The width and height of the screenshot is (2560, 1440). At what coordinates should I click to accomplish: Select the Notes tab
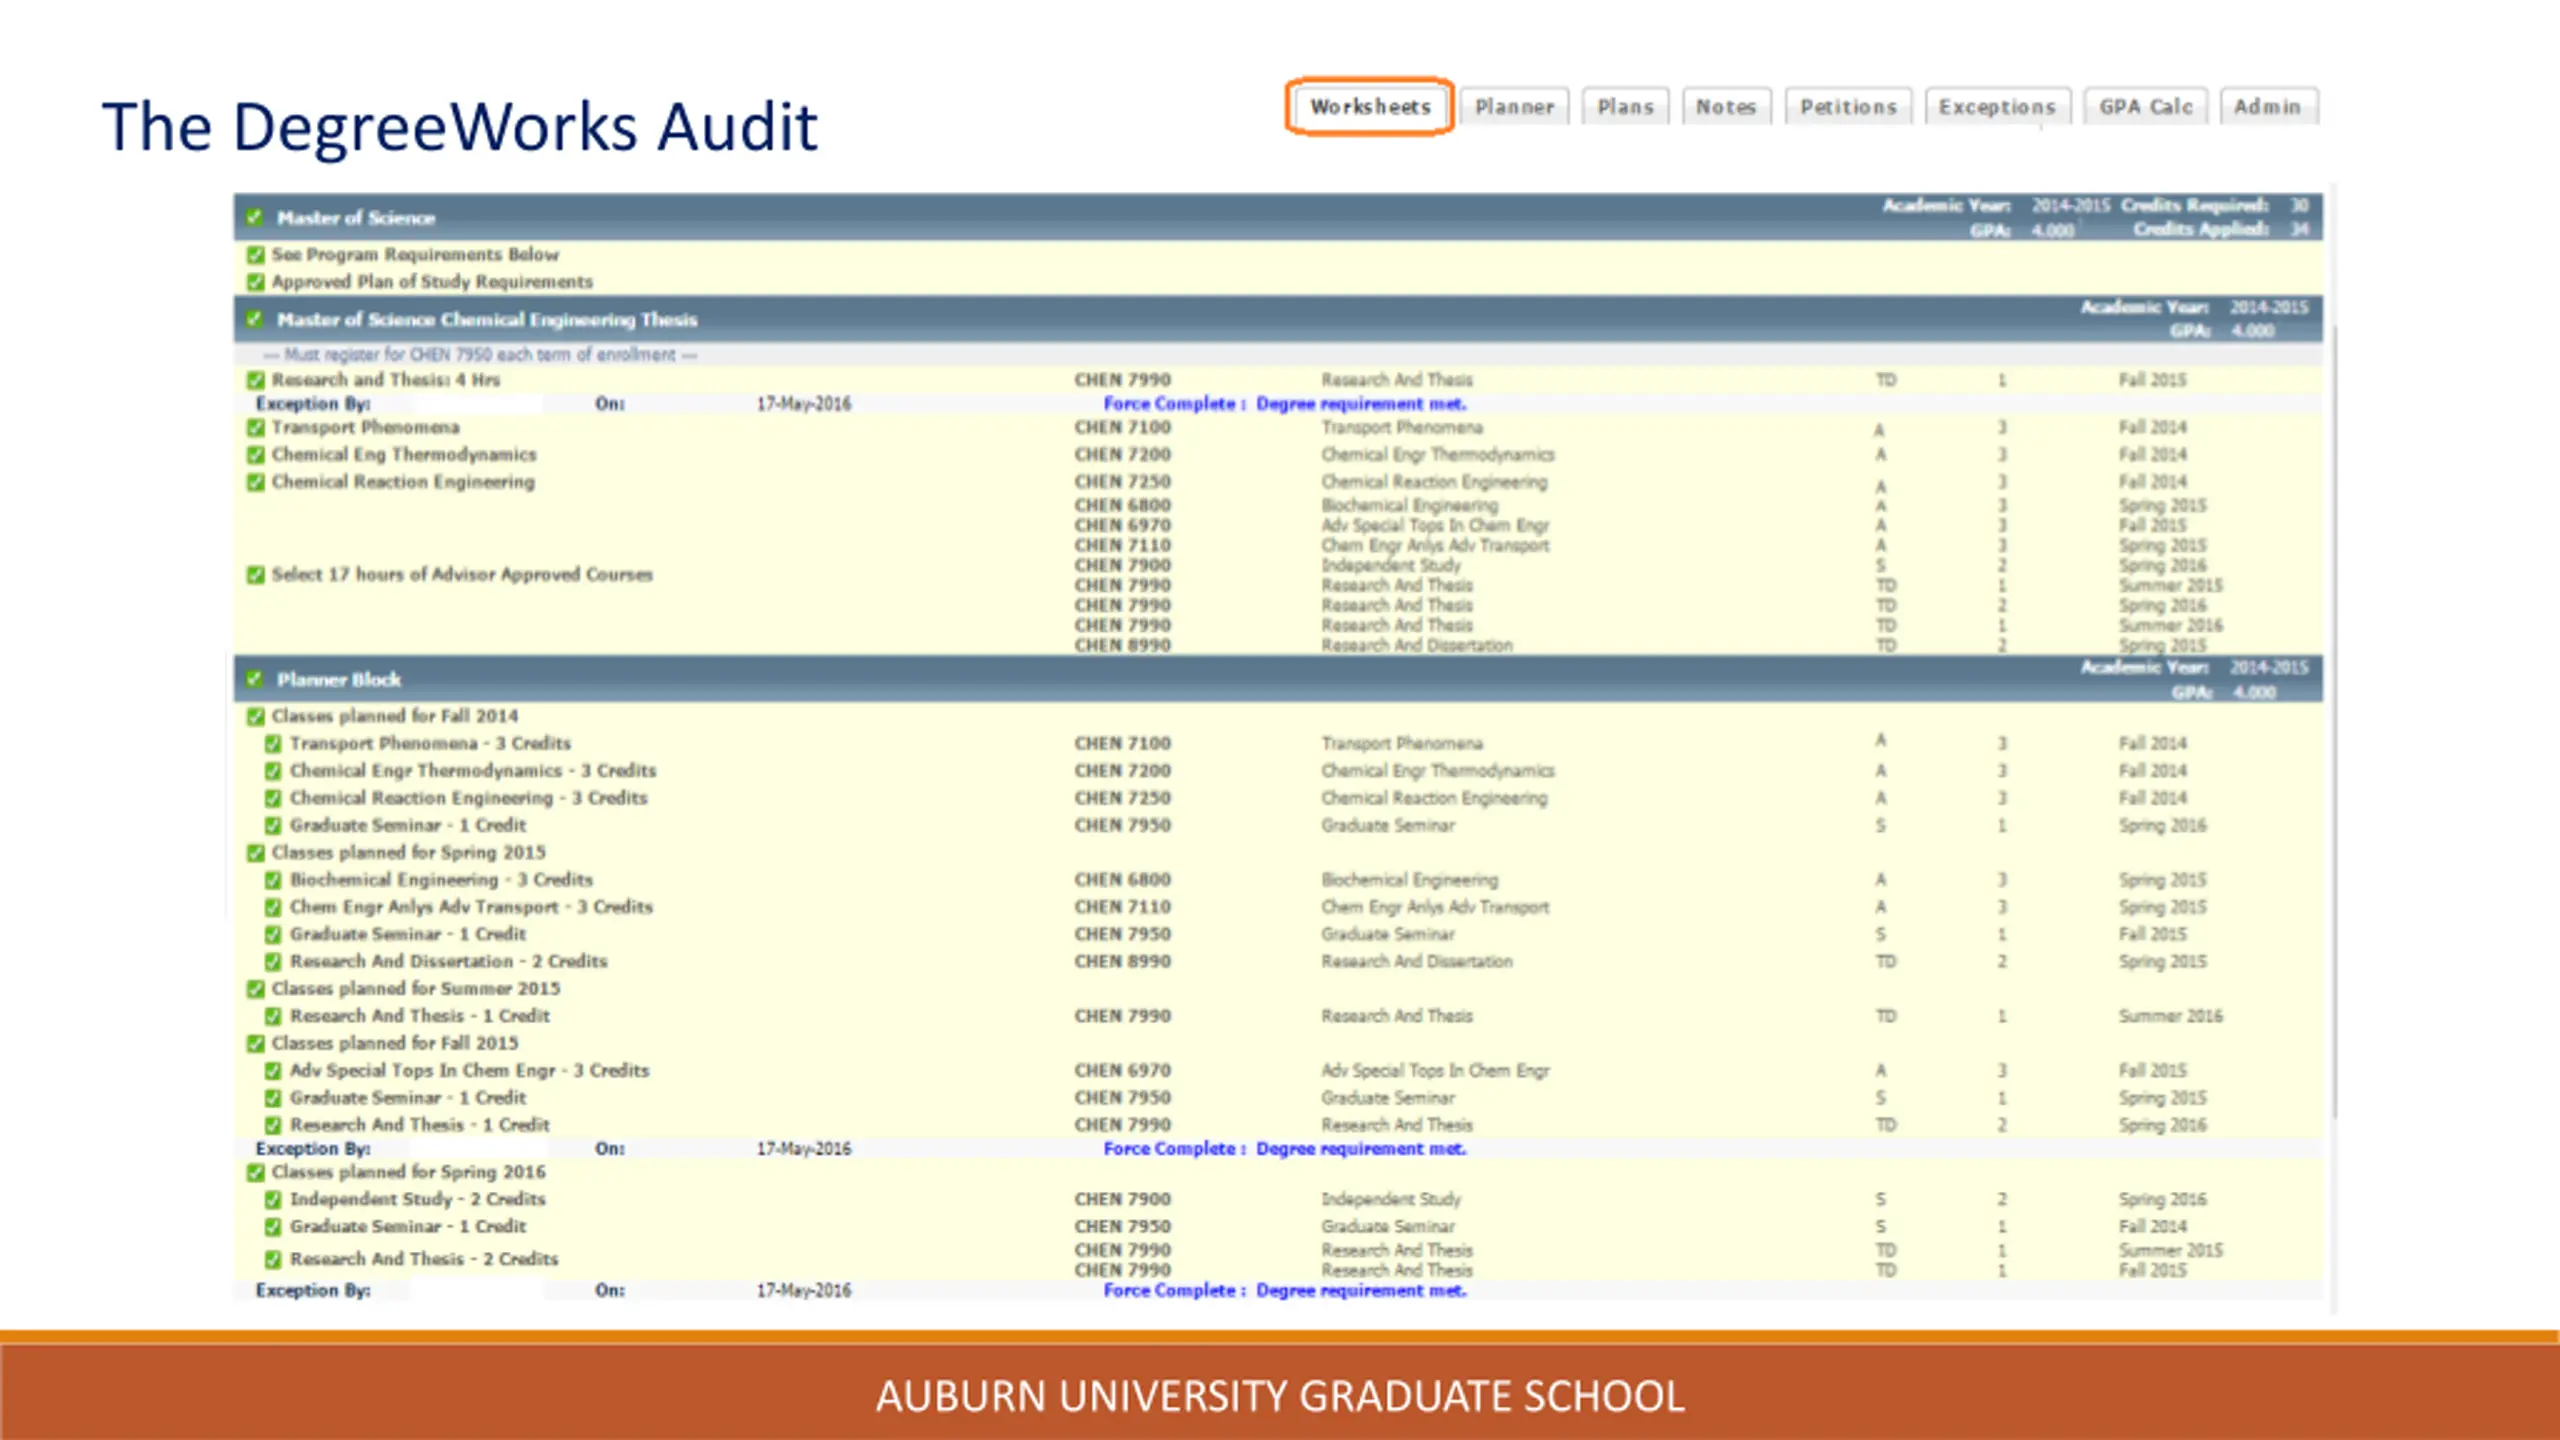(x=1726, y=107)
